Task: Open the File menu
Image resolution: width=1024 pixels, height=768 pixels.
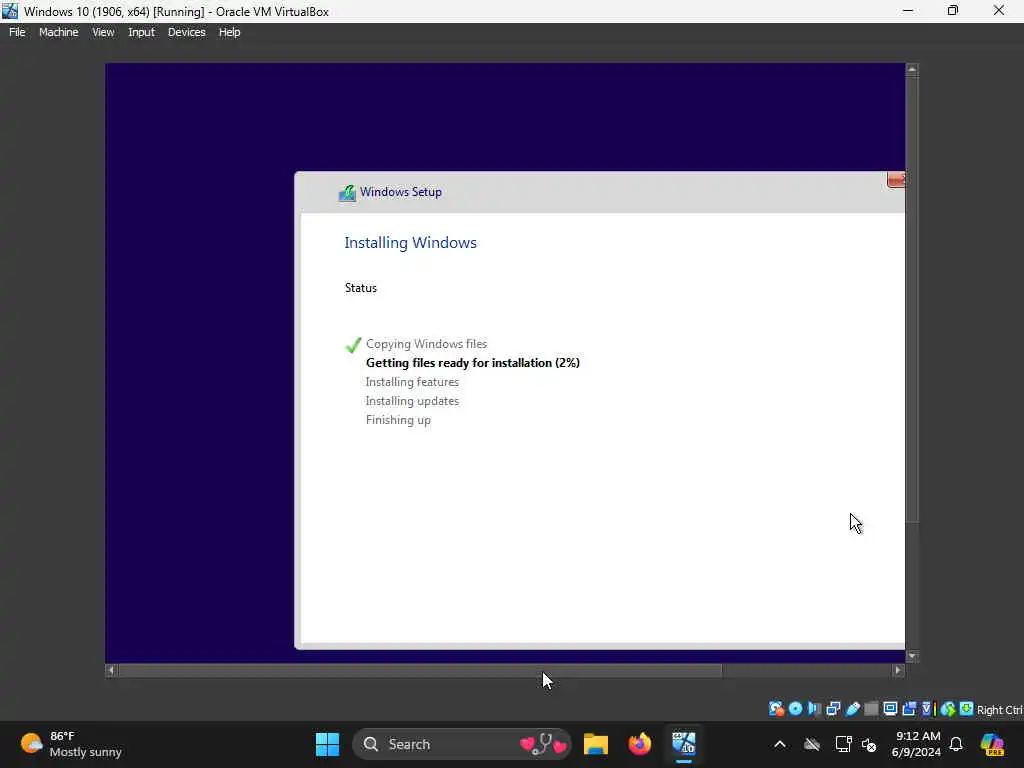Action: pos(17,32)
